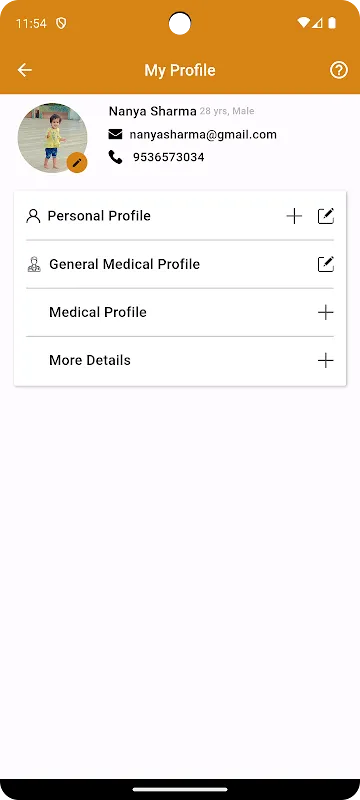This screenshot has height=800, width=360.
Task: Tap the phone handset icon
Action: tap(115, 157)
